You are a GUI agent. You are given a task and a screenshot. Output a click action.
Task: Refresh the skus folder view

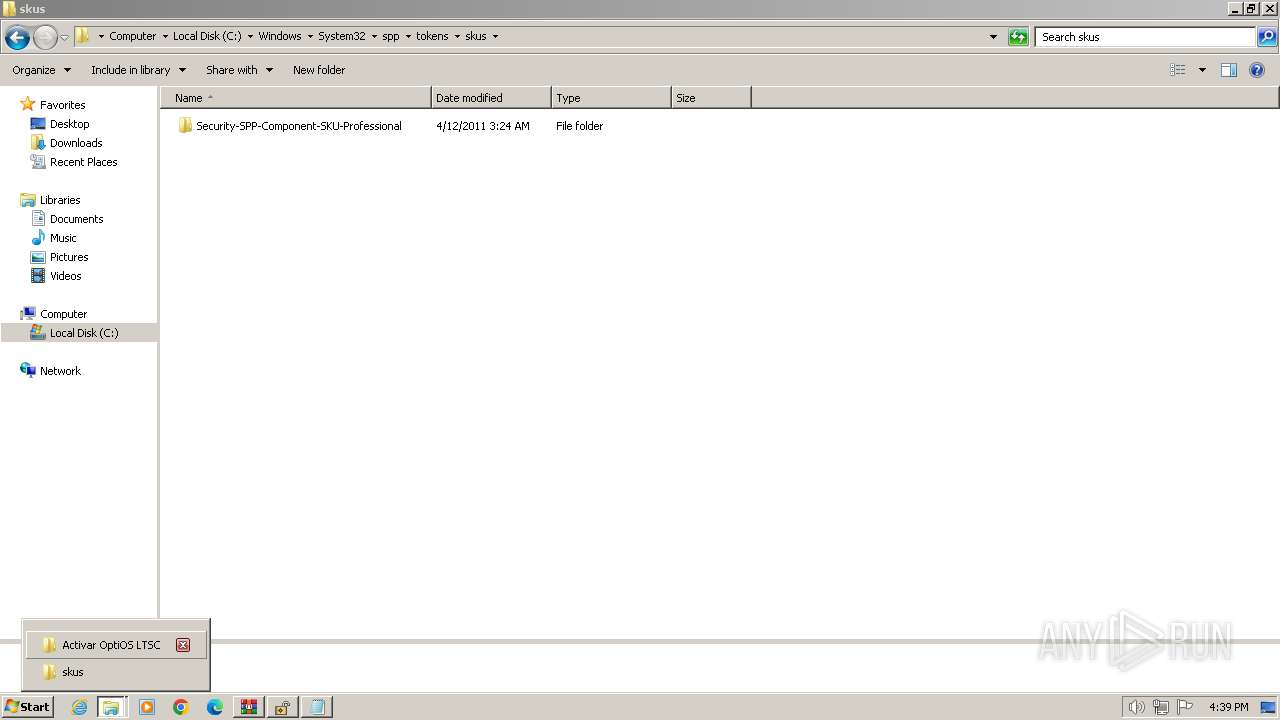1018,37
